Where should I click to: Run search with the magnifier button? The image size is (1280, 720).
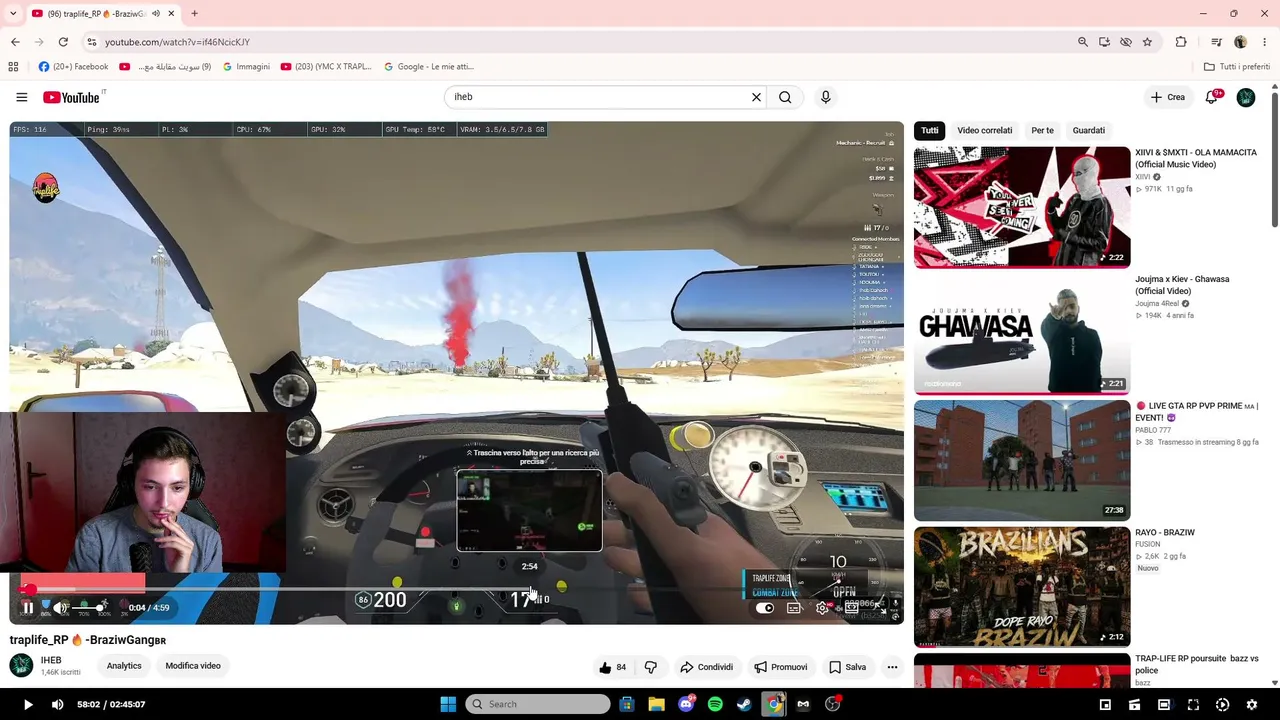click(785, 97)
